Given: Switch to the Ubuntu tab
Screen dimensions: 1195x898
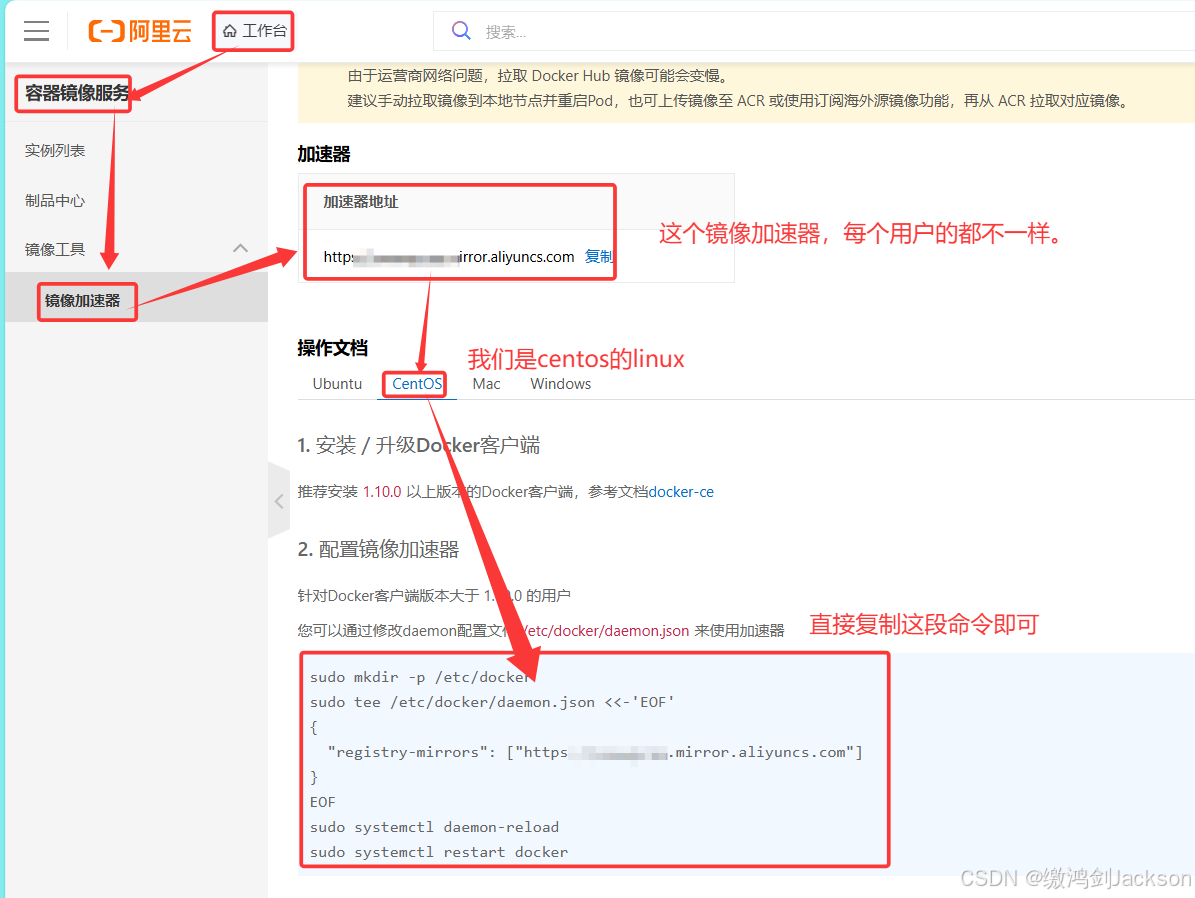Looking at the screenshot, I should pos(337,383).
